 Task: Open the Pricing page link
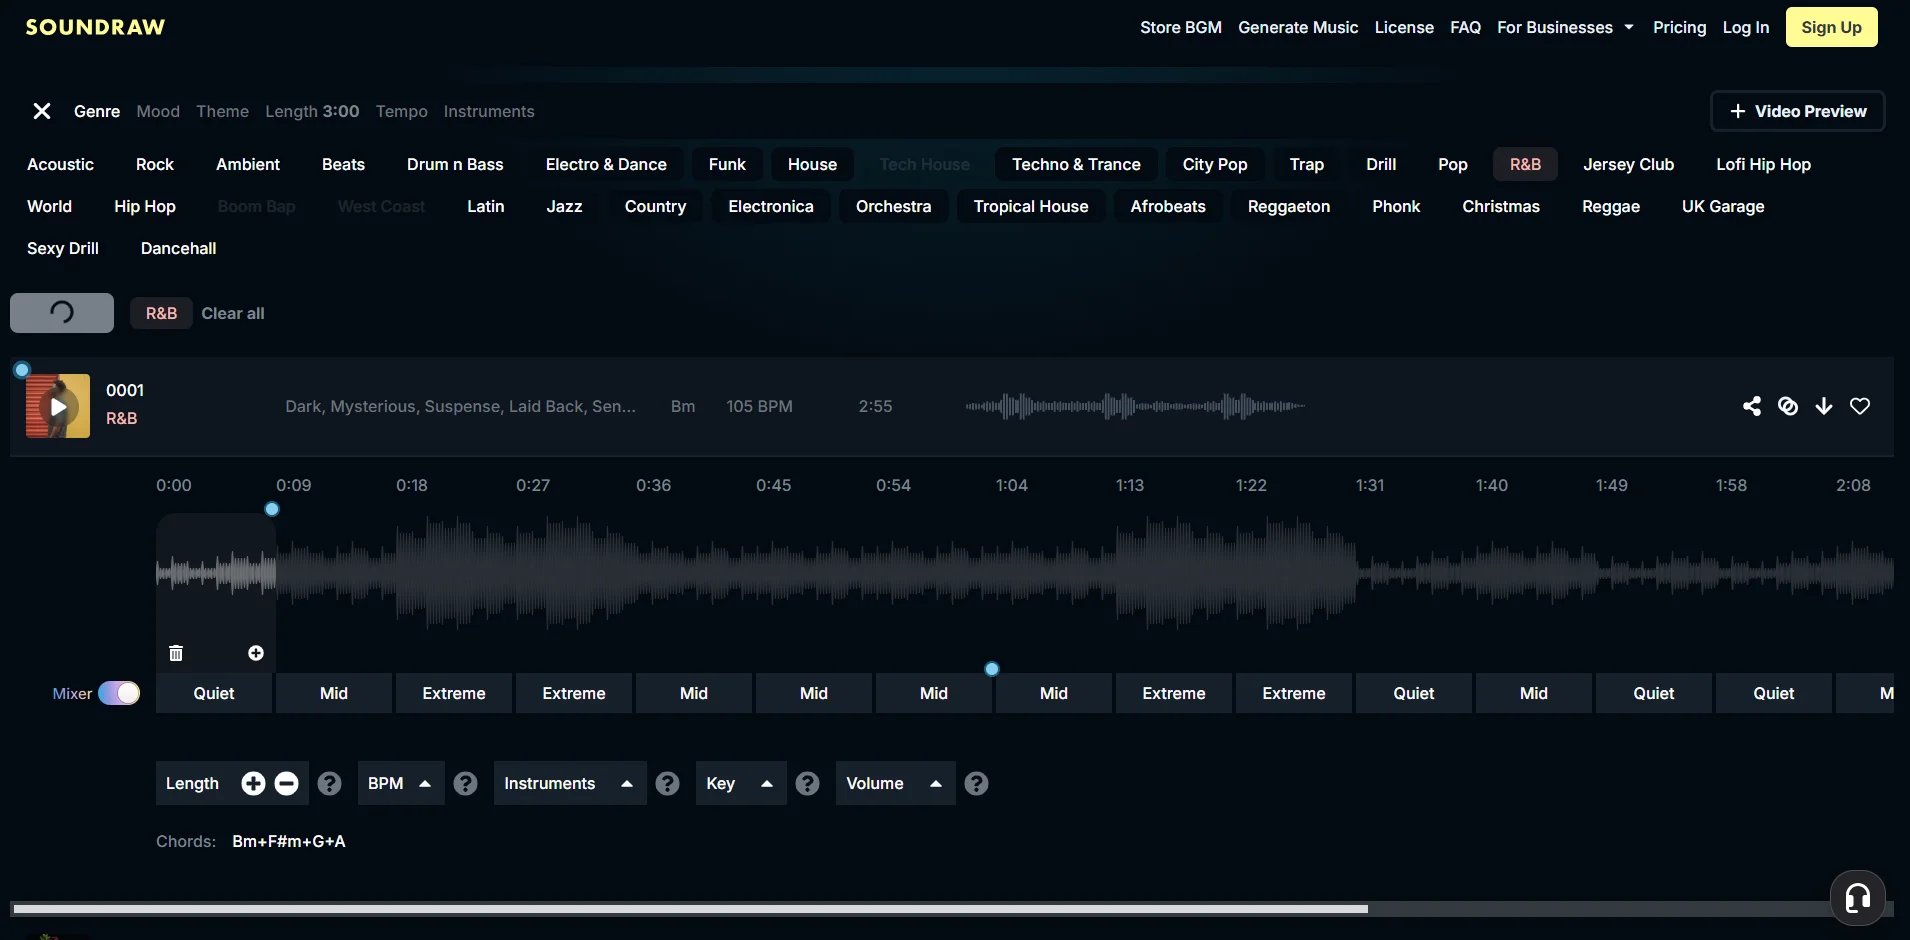1679,27
